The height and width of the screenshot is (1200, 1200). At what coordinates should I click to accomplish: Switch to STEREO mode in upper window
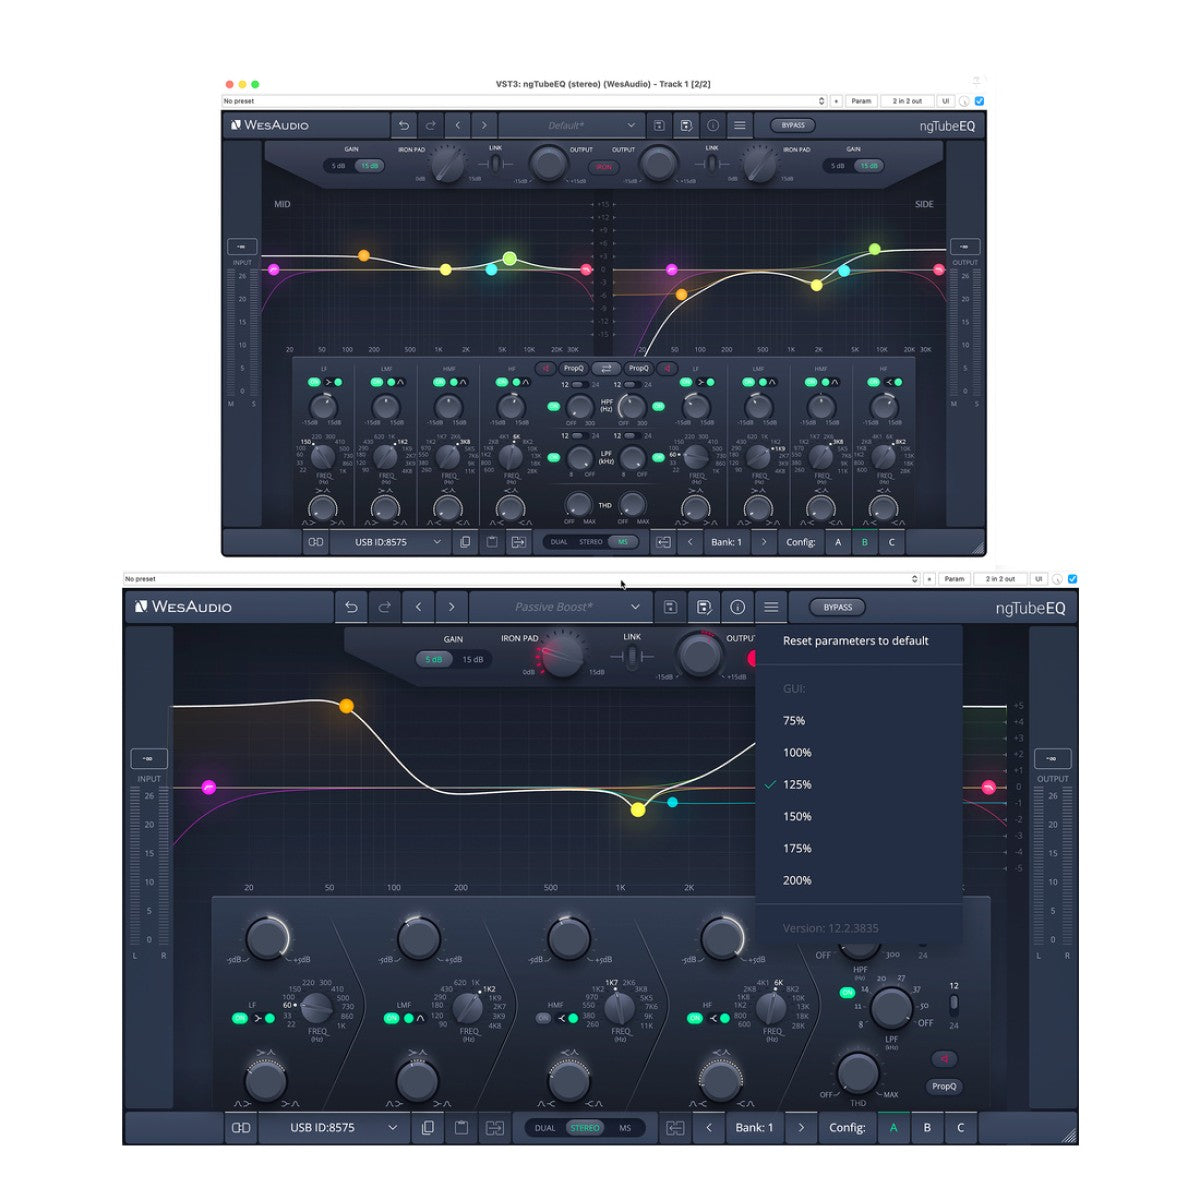(x=591, y=542)
